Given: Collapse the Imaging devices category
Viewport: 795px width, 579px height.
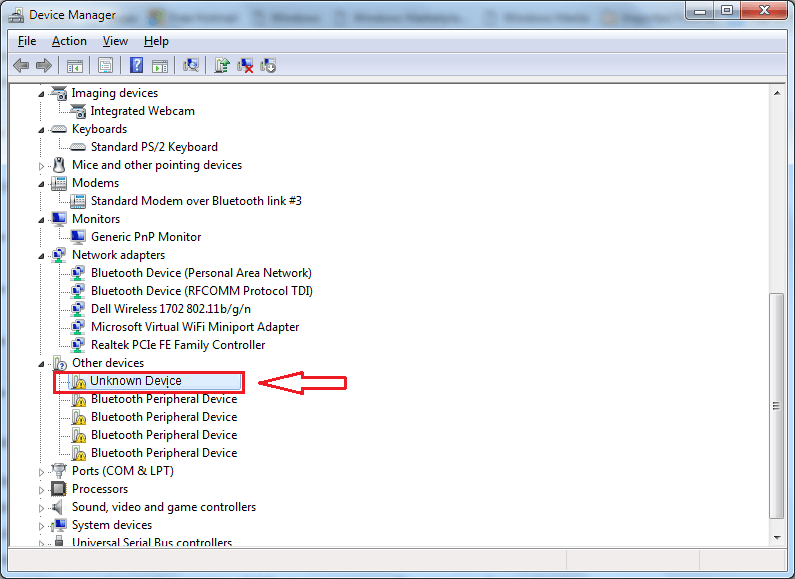Looking at the screenshot, I should pos(42,94).
